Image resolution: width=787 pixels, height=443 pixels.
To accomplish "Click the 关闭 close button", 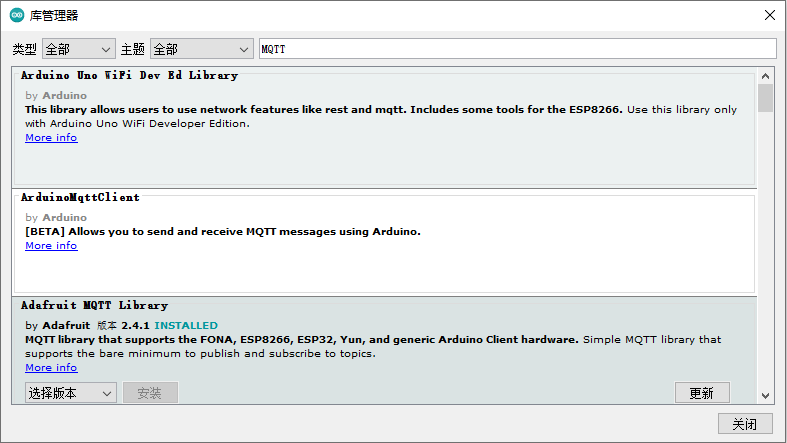I will point(745,424).
